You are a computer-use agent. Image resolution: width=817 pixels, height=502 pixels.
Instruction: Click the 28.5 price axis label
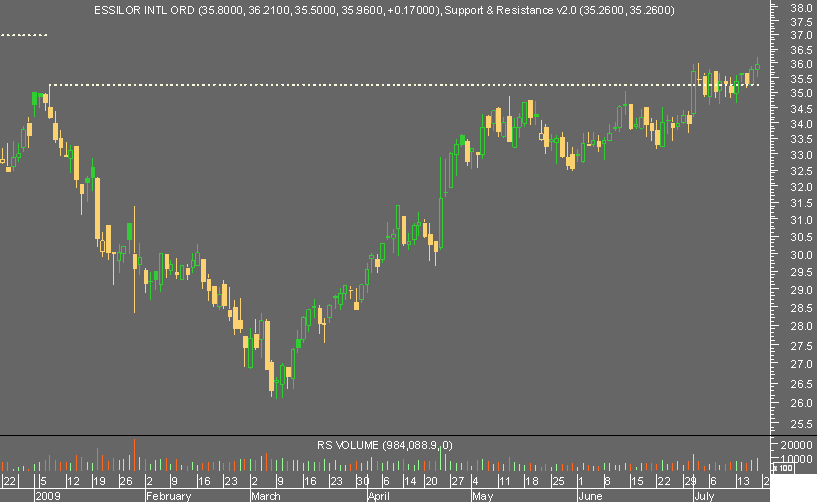coord(801,308)
